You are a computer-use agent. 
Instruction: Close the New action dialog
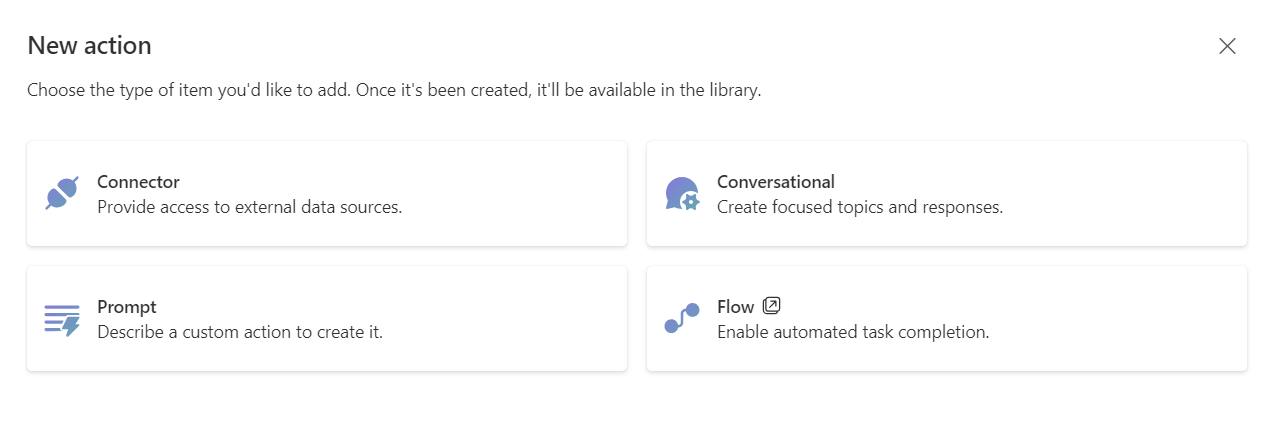coord(1227,46)
